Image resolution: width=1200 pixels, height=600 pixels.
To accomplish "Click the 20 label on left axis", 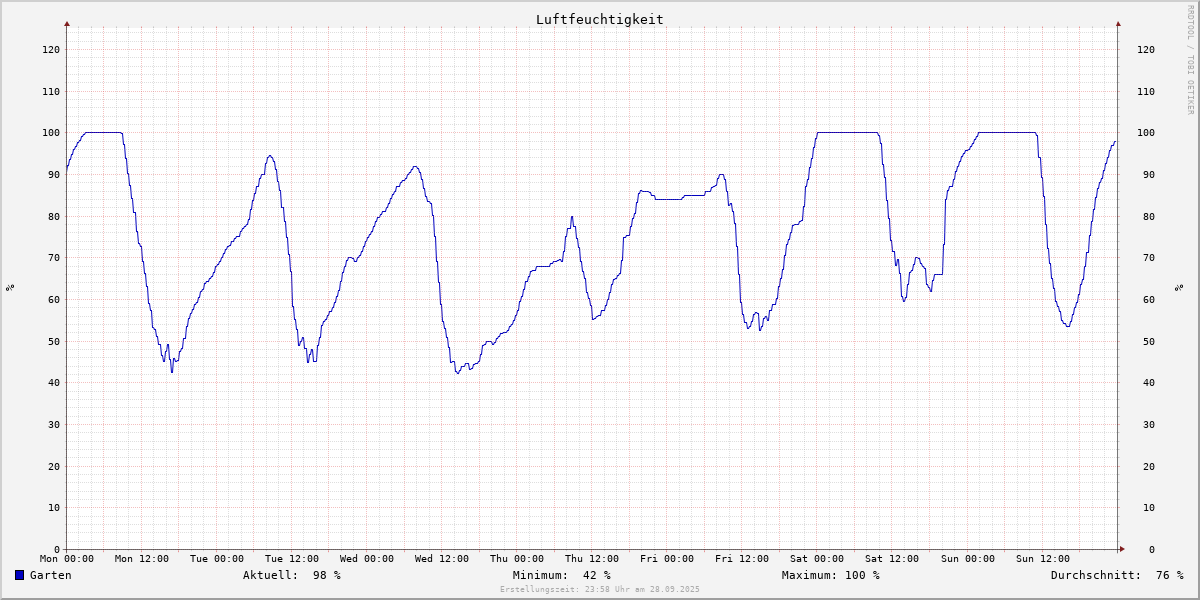I will pos(54,466).
